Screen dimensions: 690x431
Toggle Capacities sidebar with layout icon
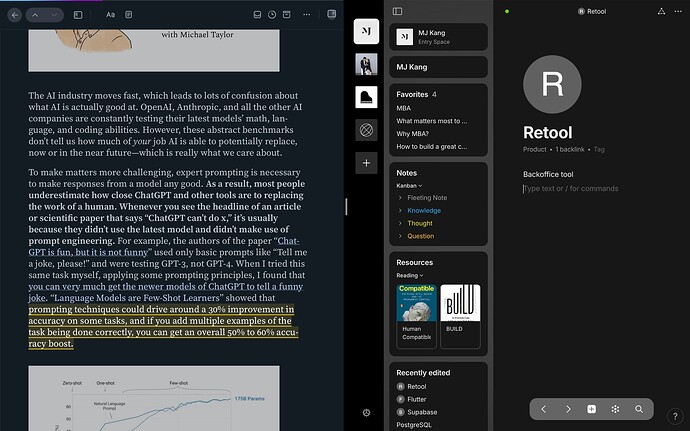(397, 11)
